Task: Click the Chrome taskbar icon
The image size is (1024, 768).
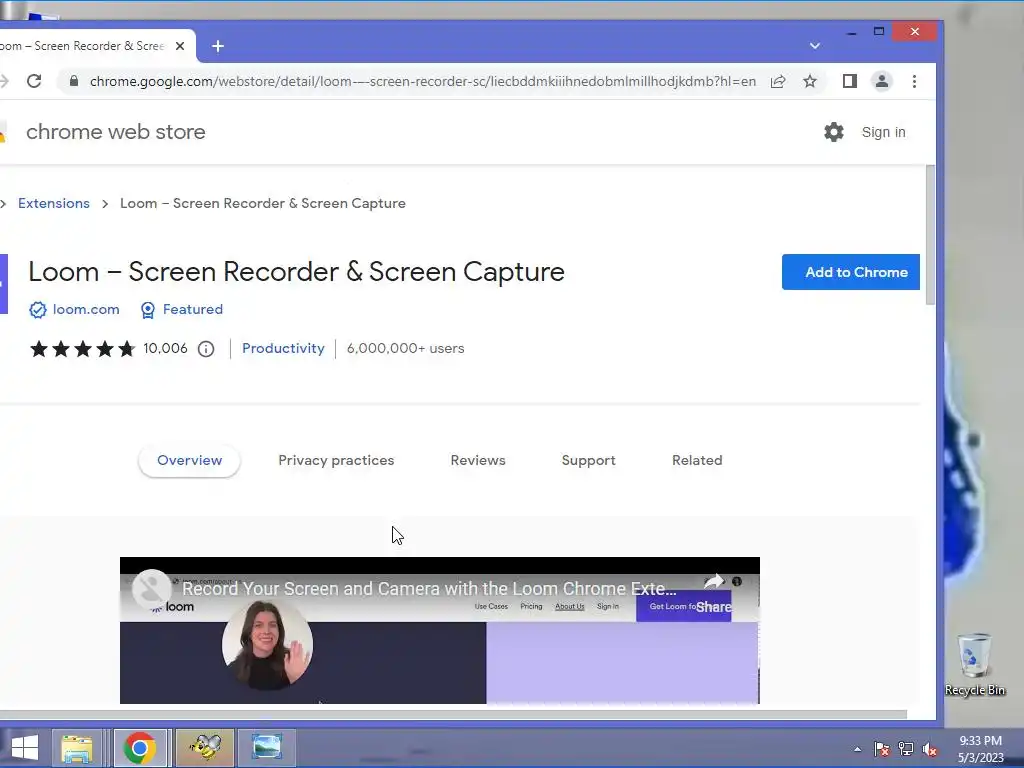Action: point(139,748)
